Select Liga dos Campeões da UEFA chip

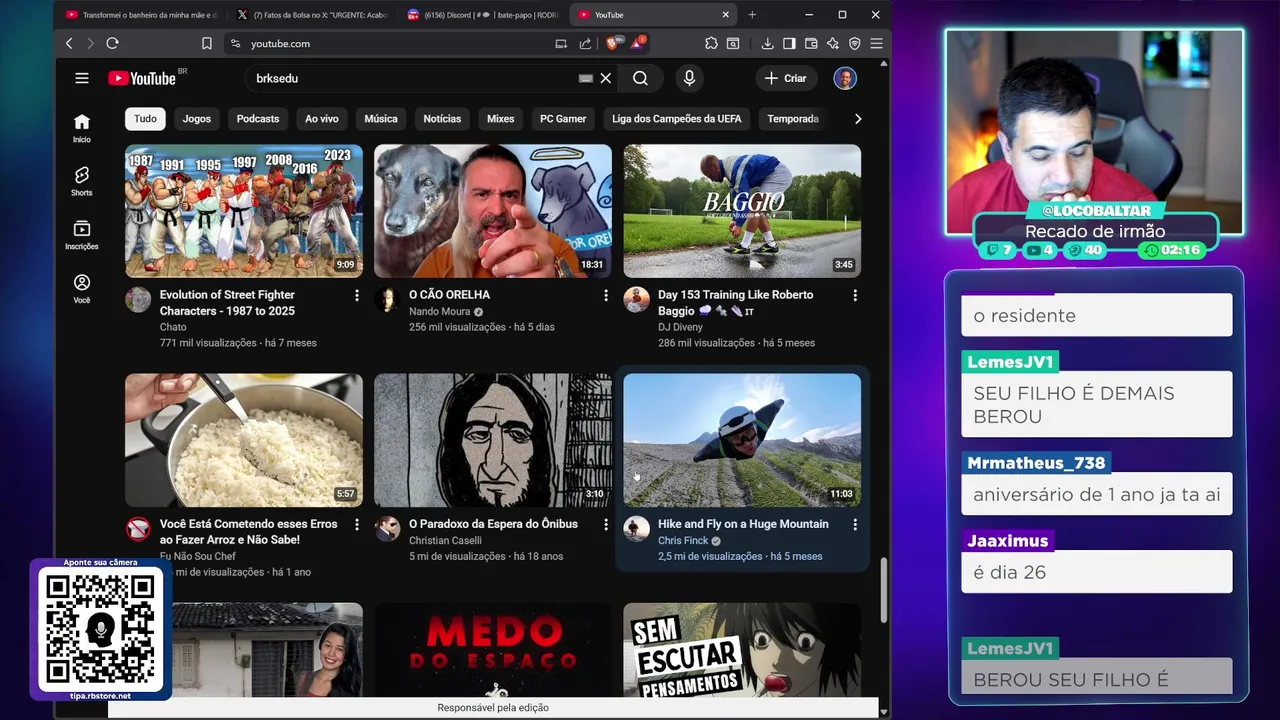[x=677, y=119]
